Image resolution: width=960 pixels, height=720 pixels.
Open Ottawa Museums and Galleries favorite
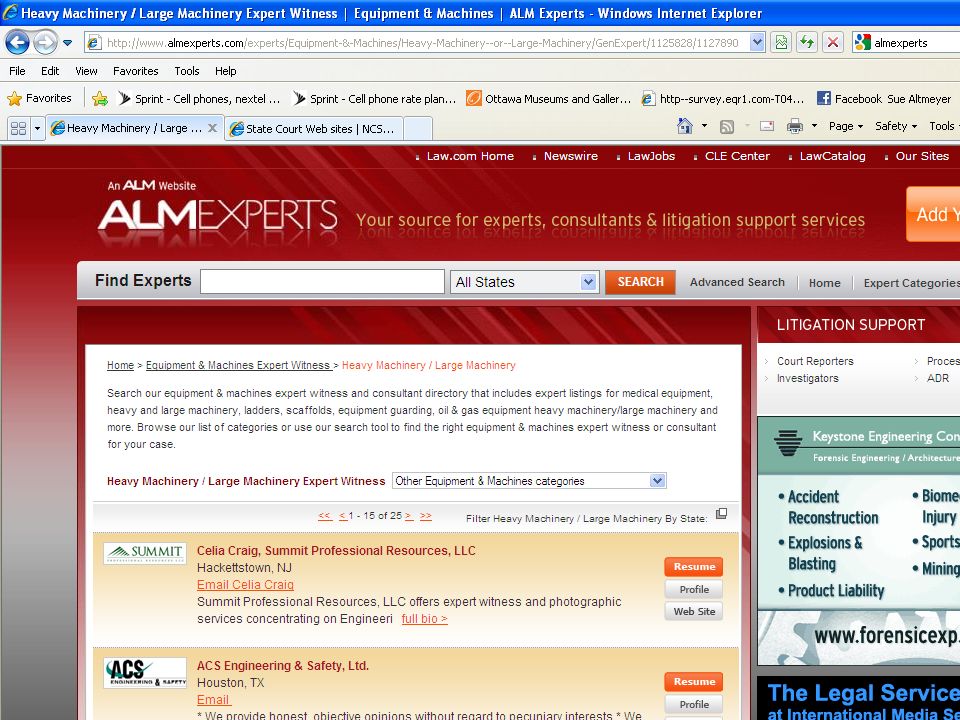[549, 99]
